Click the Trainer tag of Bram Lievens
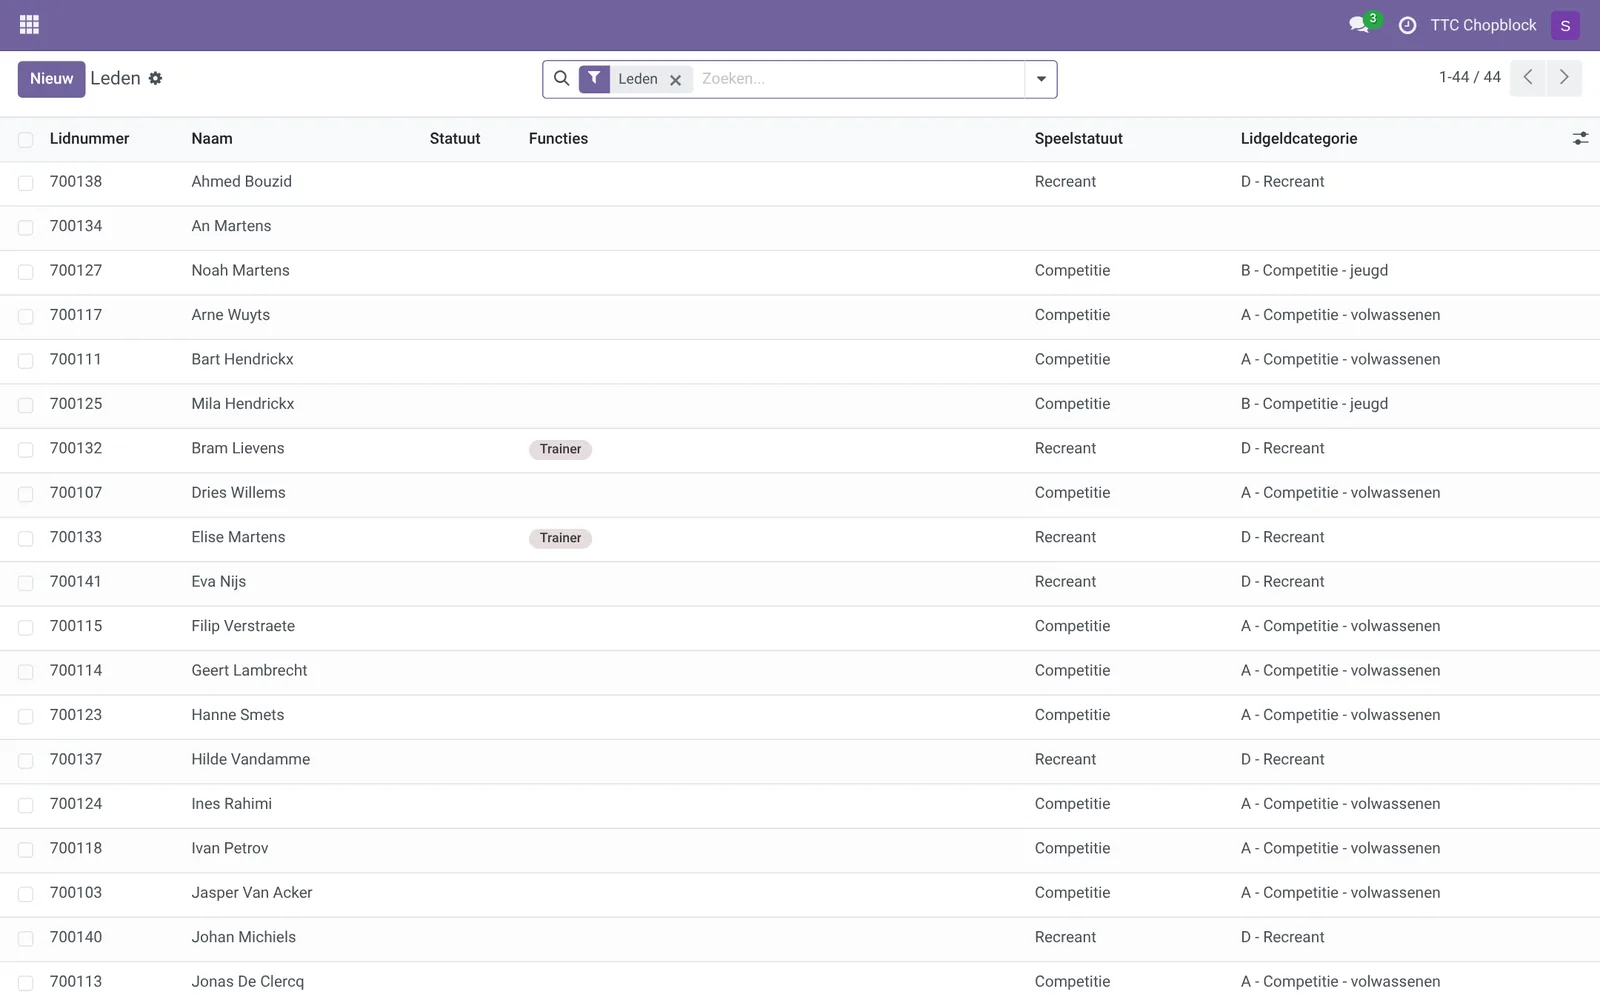The width and height of the screenshot is (1600, 1000). [560, 449]
